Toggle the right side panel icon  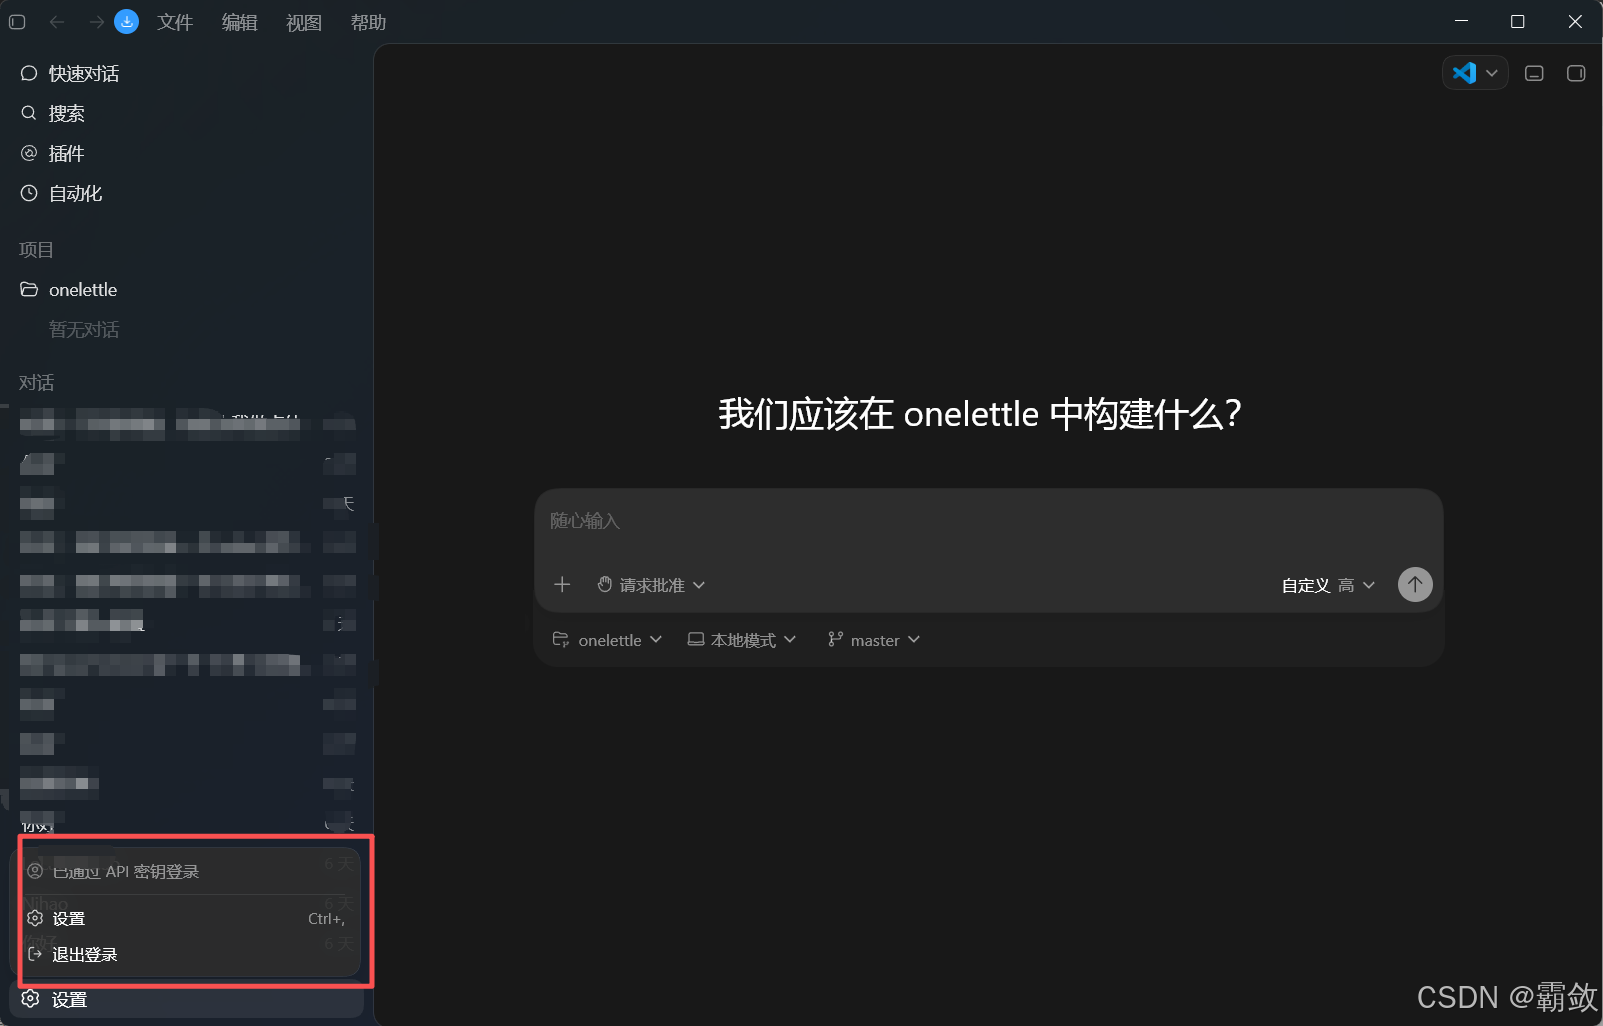1576,73
